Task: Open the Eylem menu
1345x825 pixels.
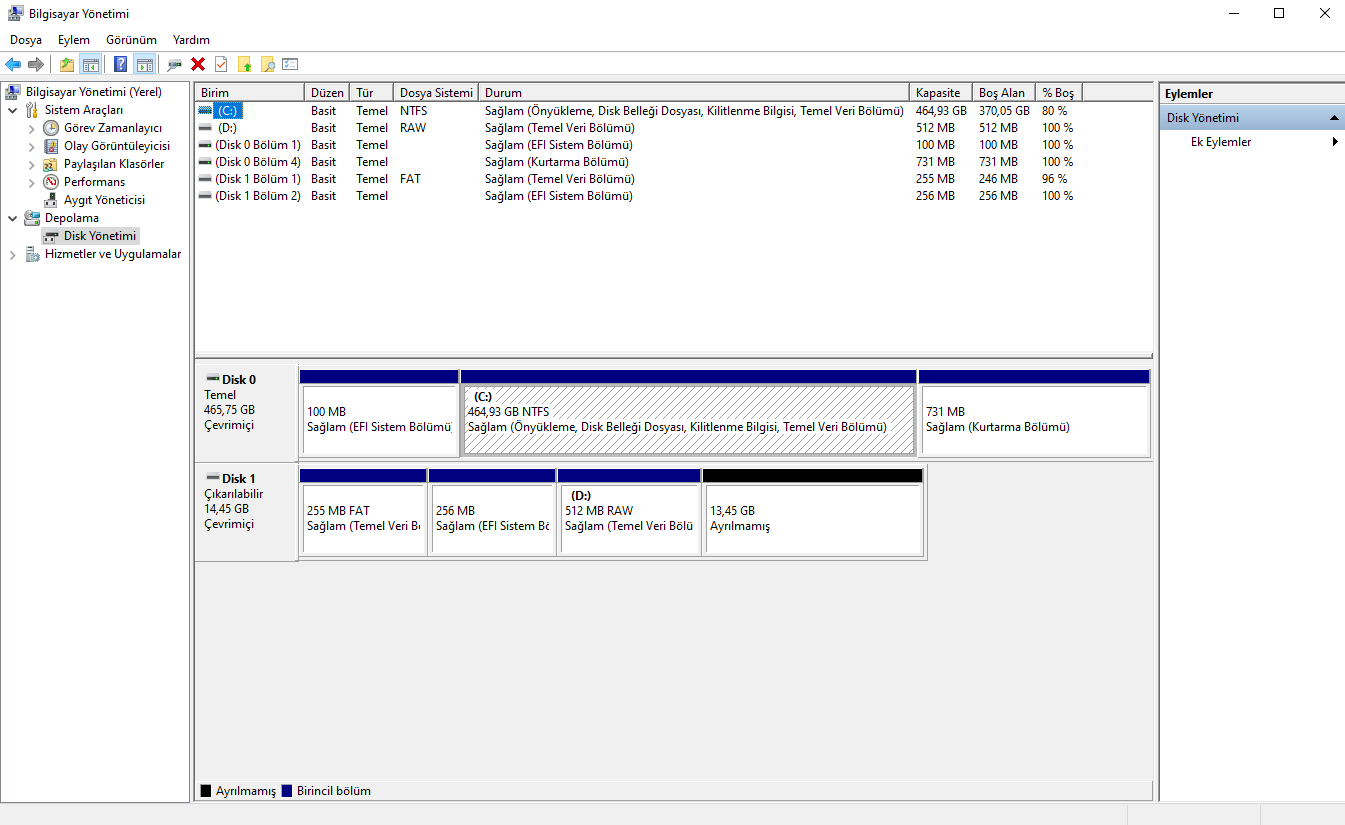Action: 74,40
